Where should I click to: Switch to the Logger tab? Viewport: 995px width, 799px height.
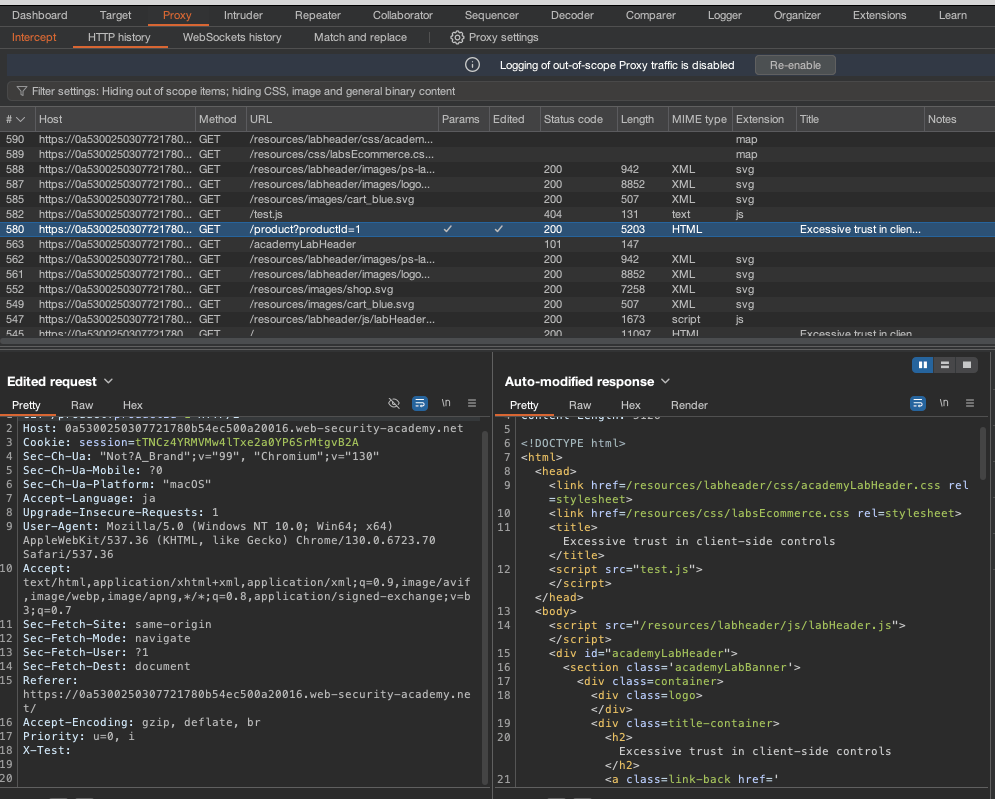[x=725, y=15]
